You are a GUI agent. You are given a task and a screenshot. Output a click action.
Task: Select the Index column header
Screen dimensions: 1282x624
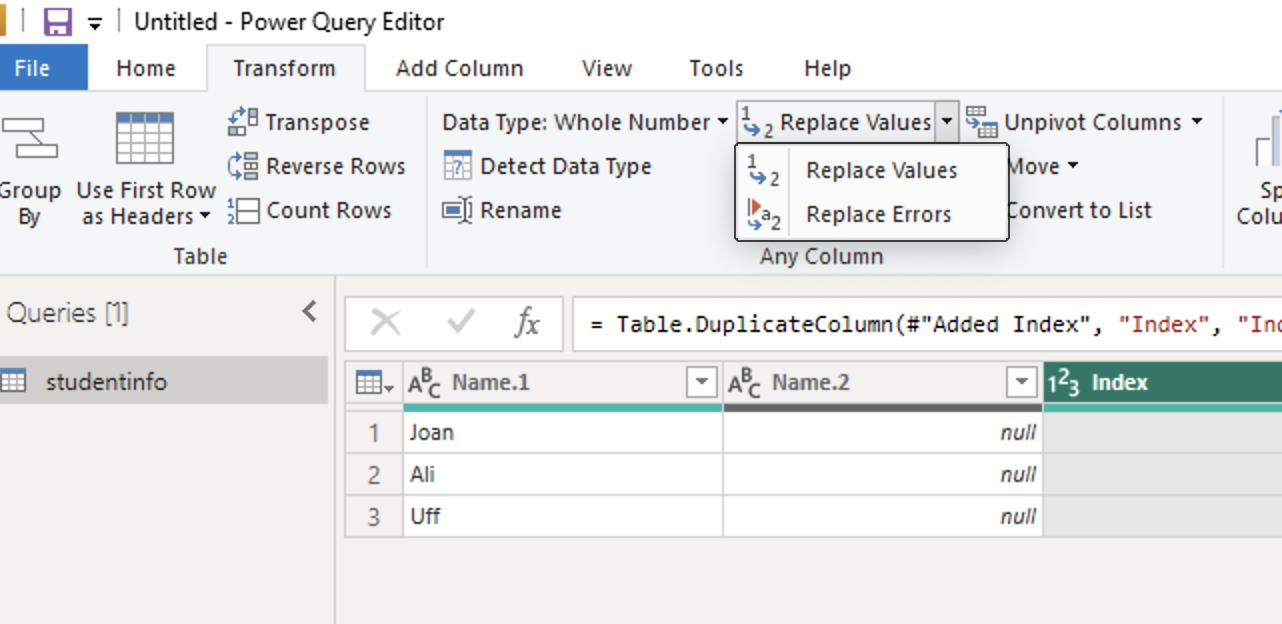tap(1163, 382)
